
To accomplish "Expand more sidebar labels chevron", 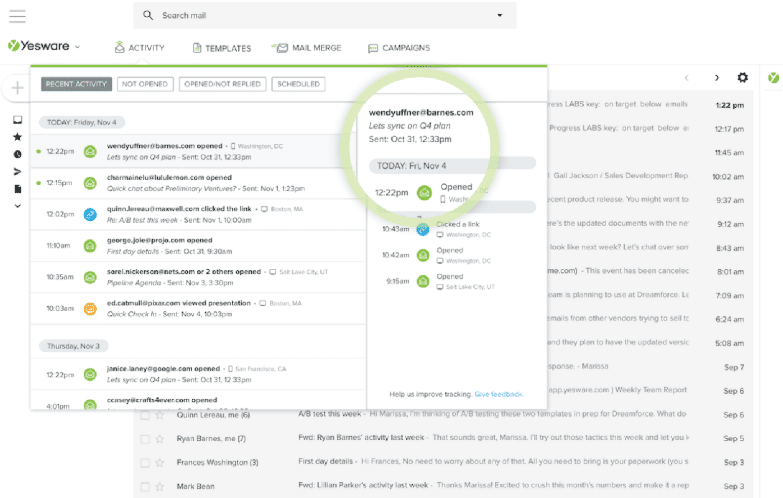I will tap(17, 205).
